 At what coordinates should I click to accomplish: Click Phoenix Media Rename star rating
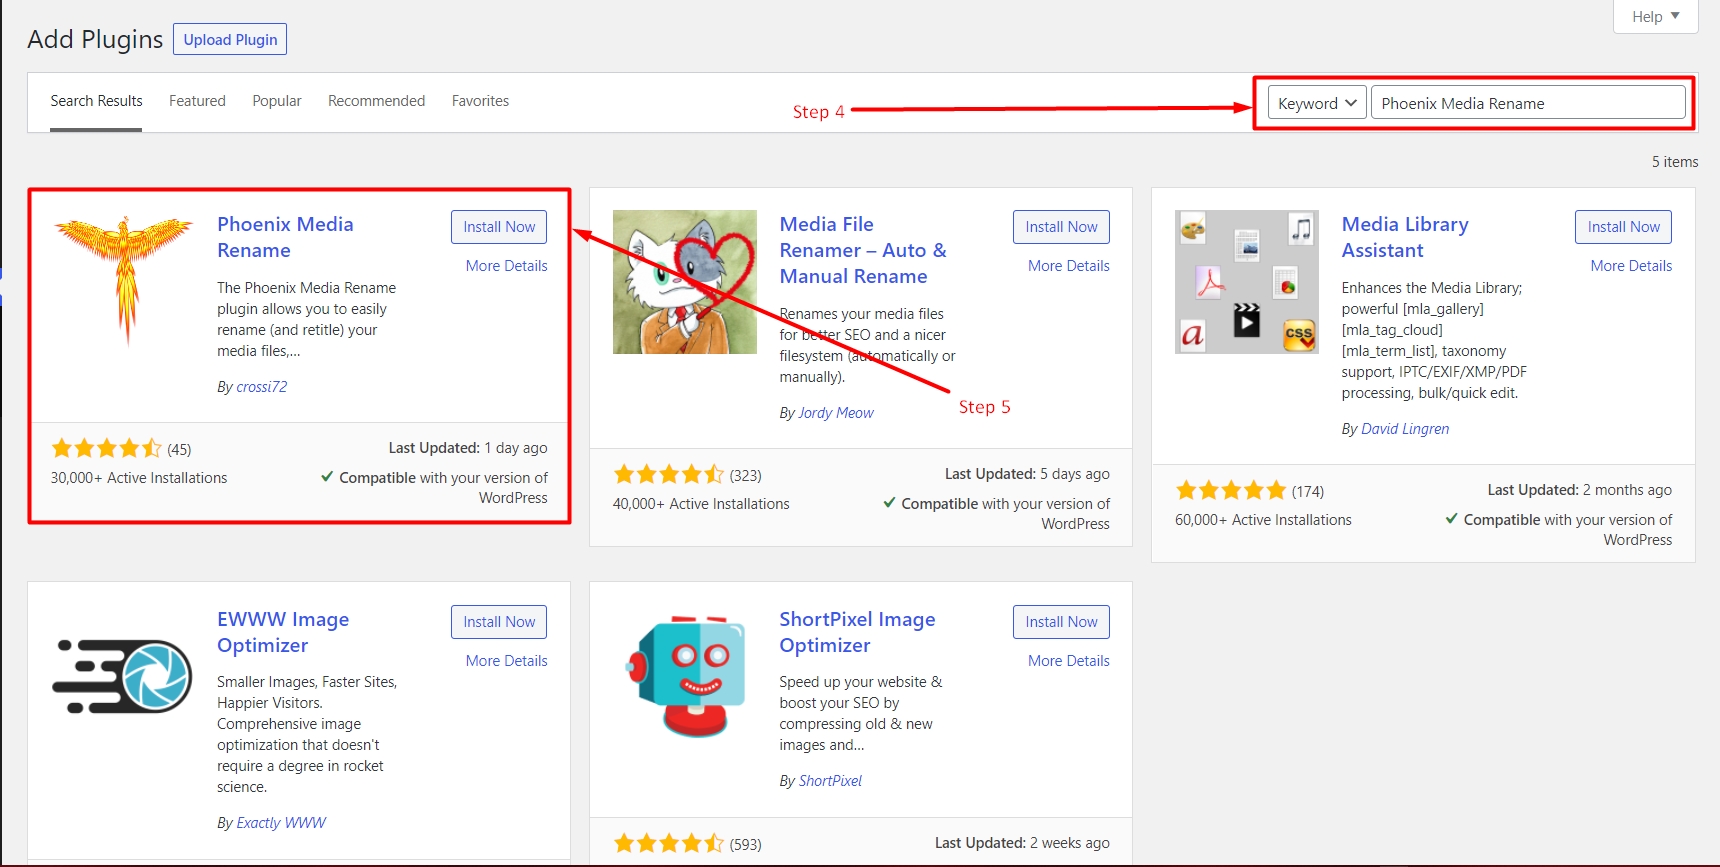106,448
